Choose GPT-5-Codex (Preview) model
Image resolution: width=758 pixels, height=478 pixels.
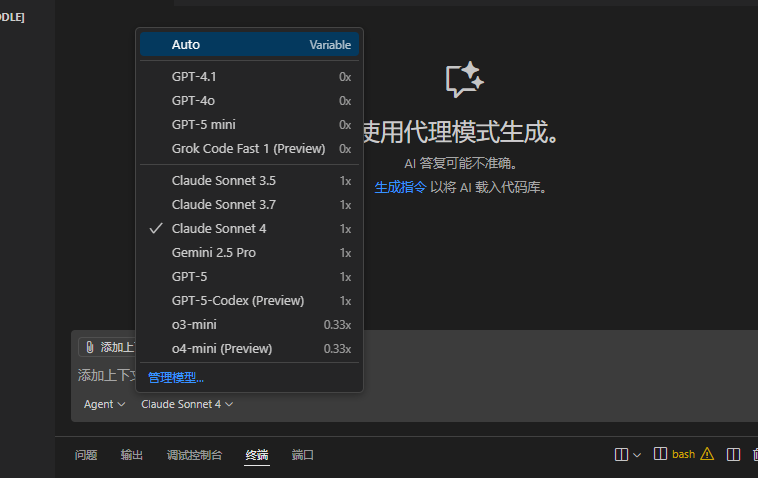pos(249,301)
